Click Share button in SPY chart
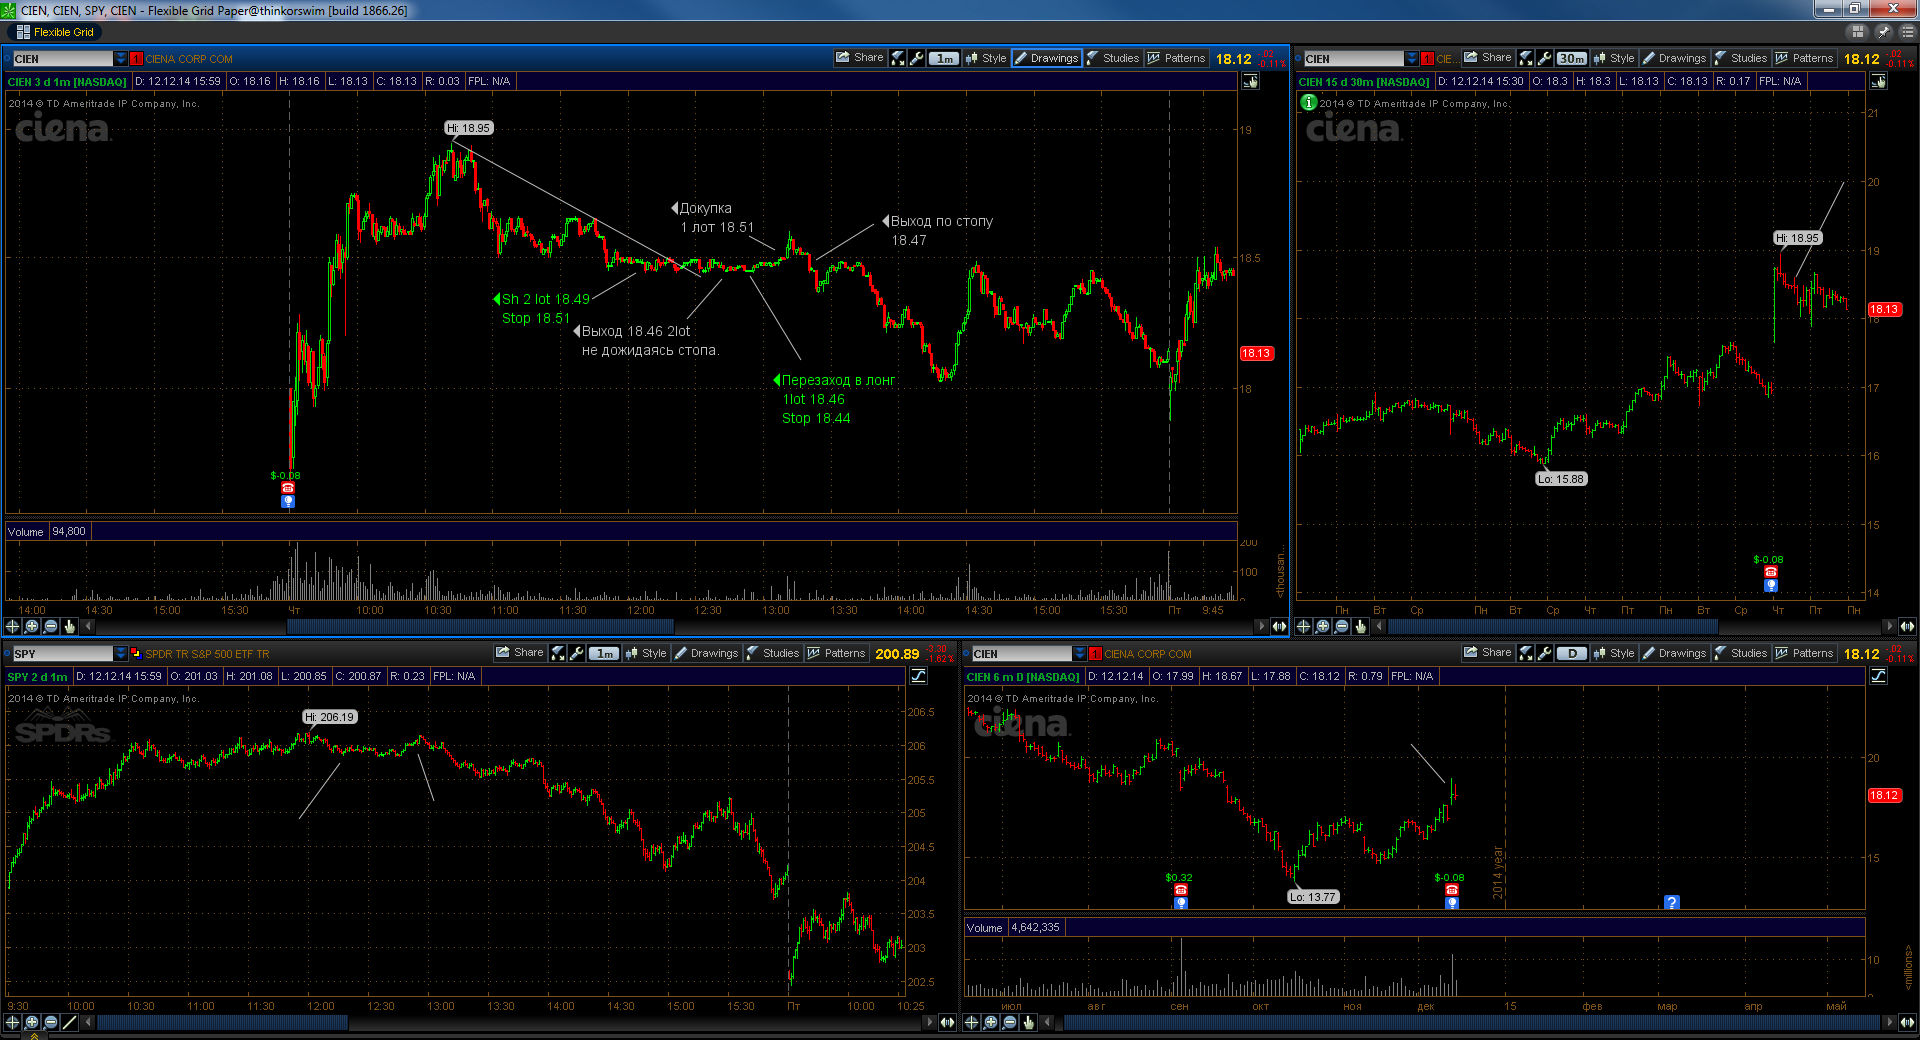Image resolution: width=1920 pixels, height=1040 pixels. click(520, 653)
